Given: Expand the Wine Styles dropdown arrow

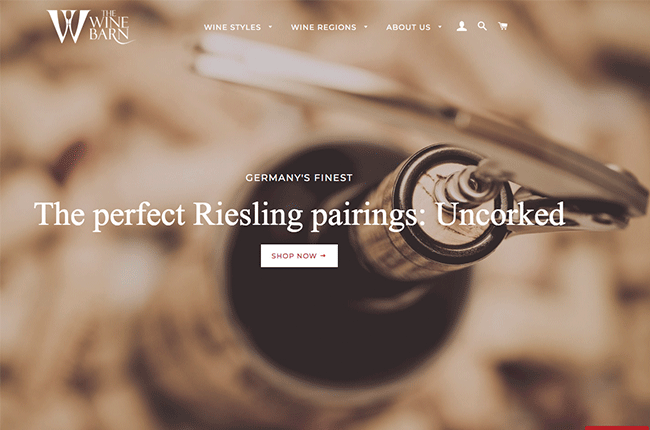Looking at the screenshot, I should [270, 27].
